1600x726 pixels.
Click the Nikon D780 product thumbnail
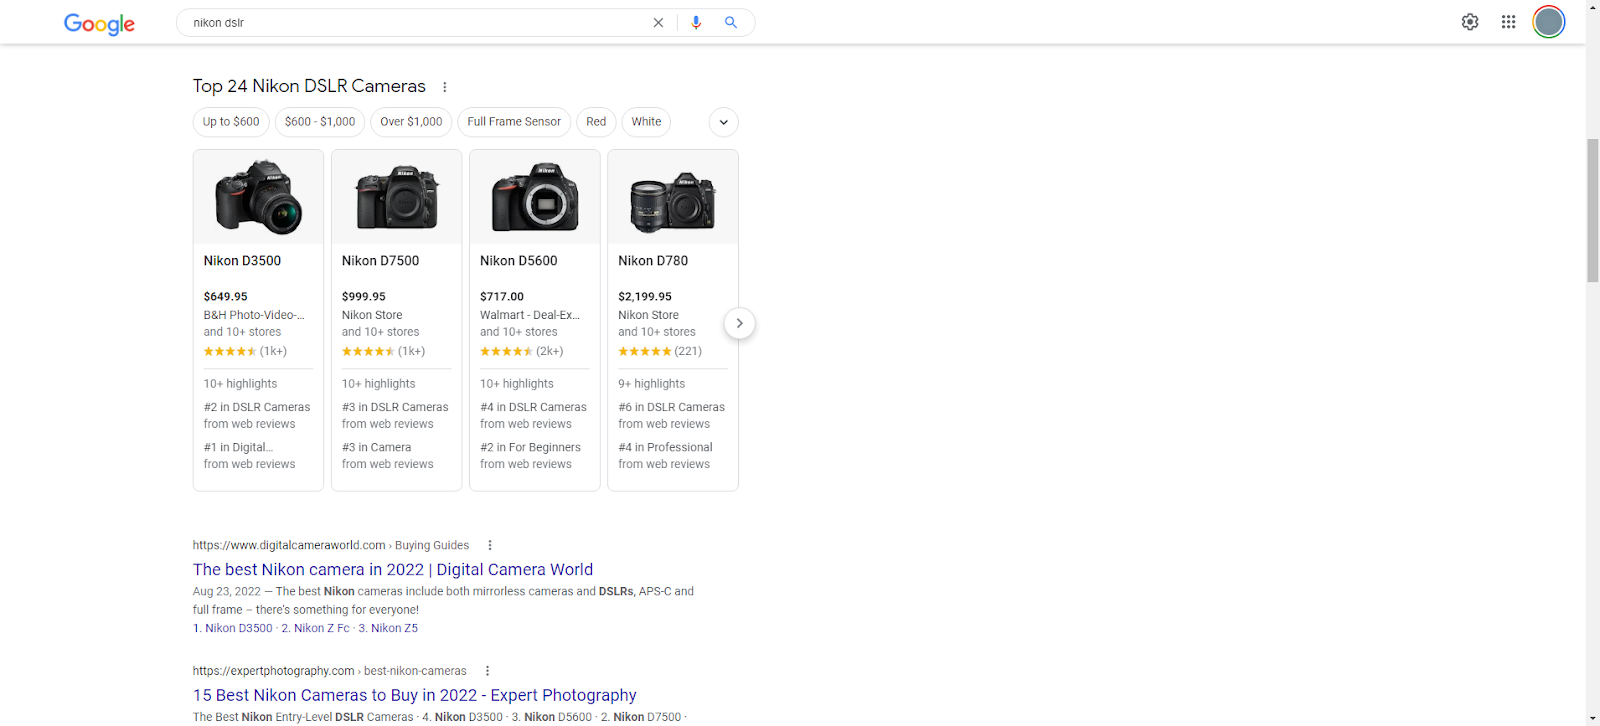[673, 199]
